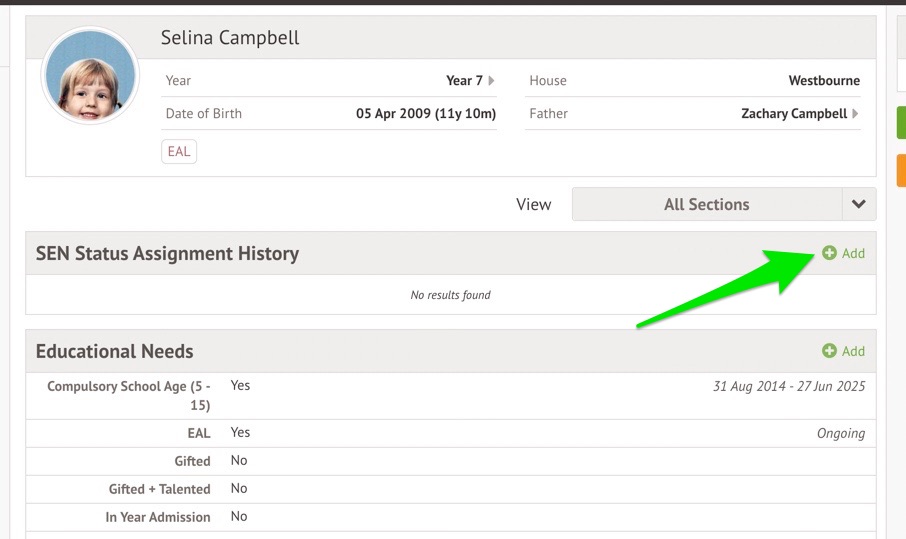
Task: Select the Gifted educational need row
Action: [x=450, y=461]
